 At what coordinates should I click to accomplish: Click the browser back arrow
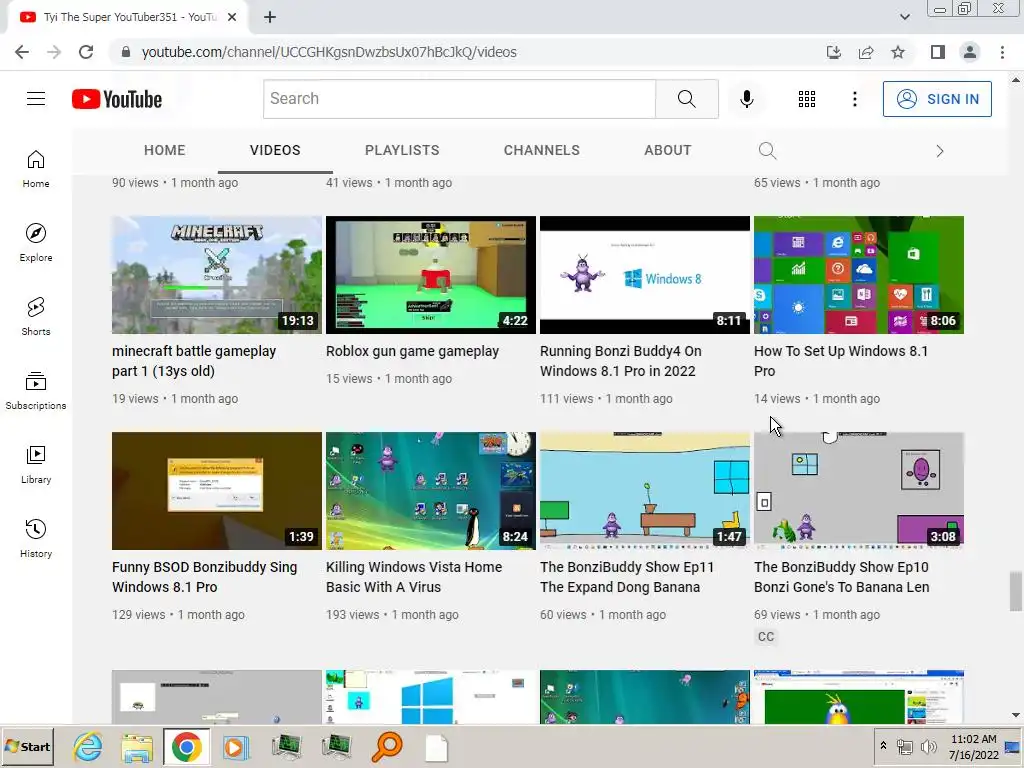22,52
